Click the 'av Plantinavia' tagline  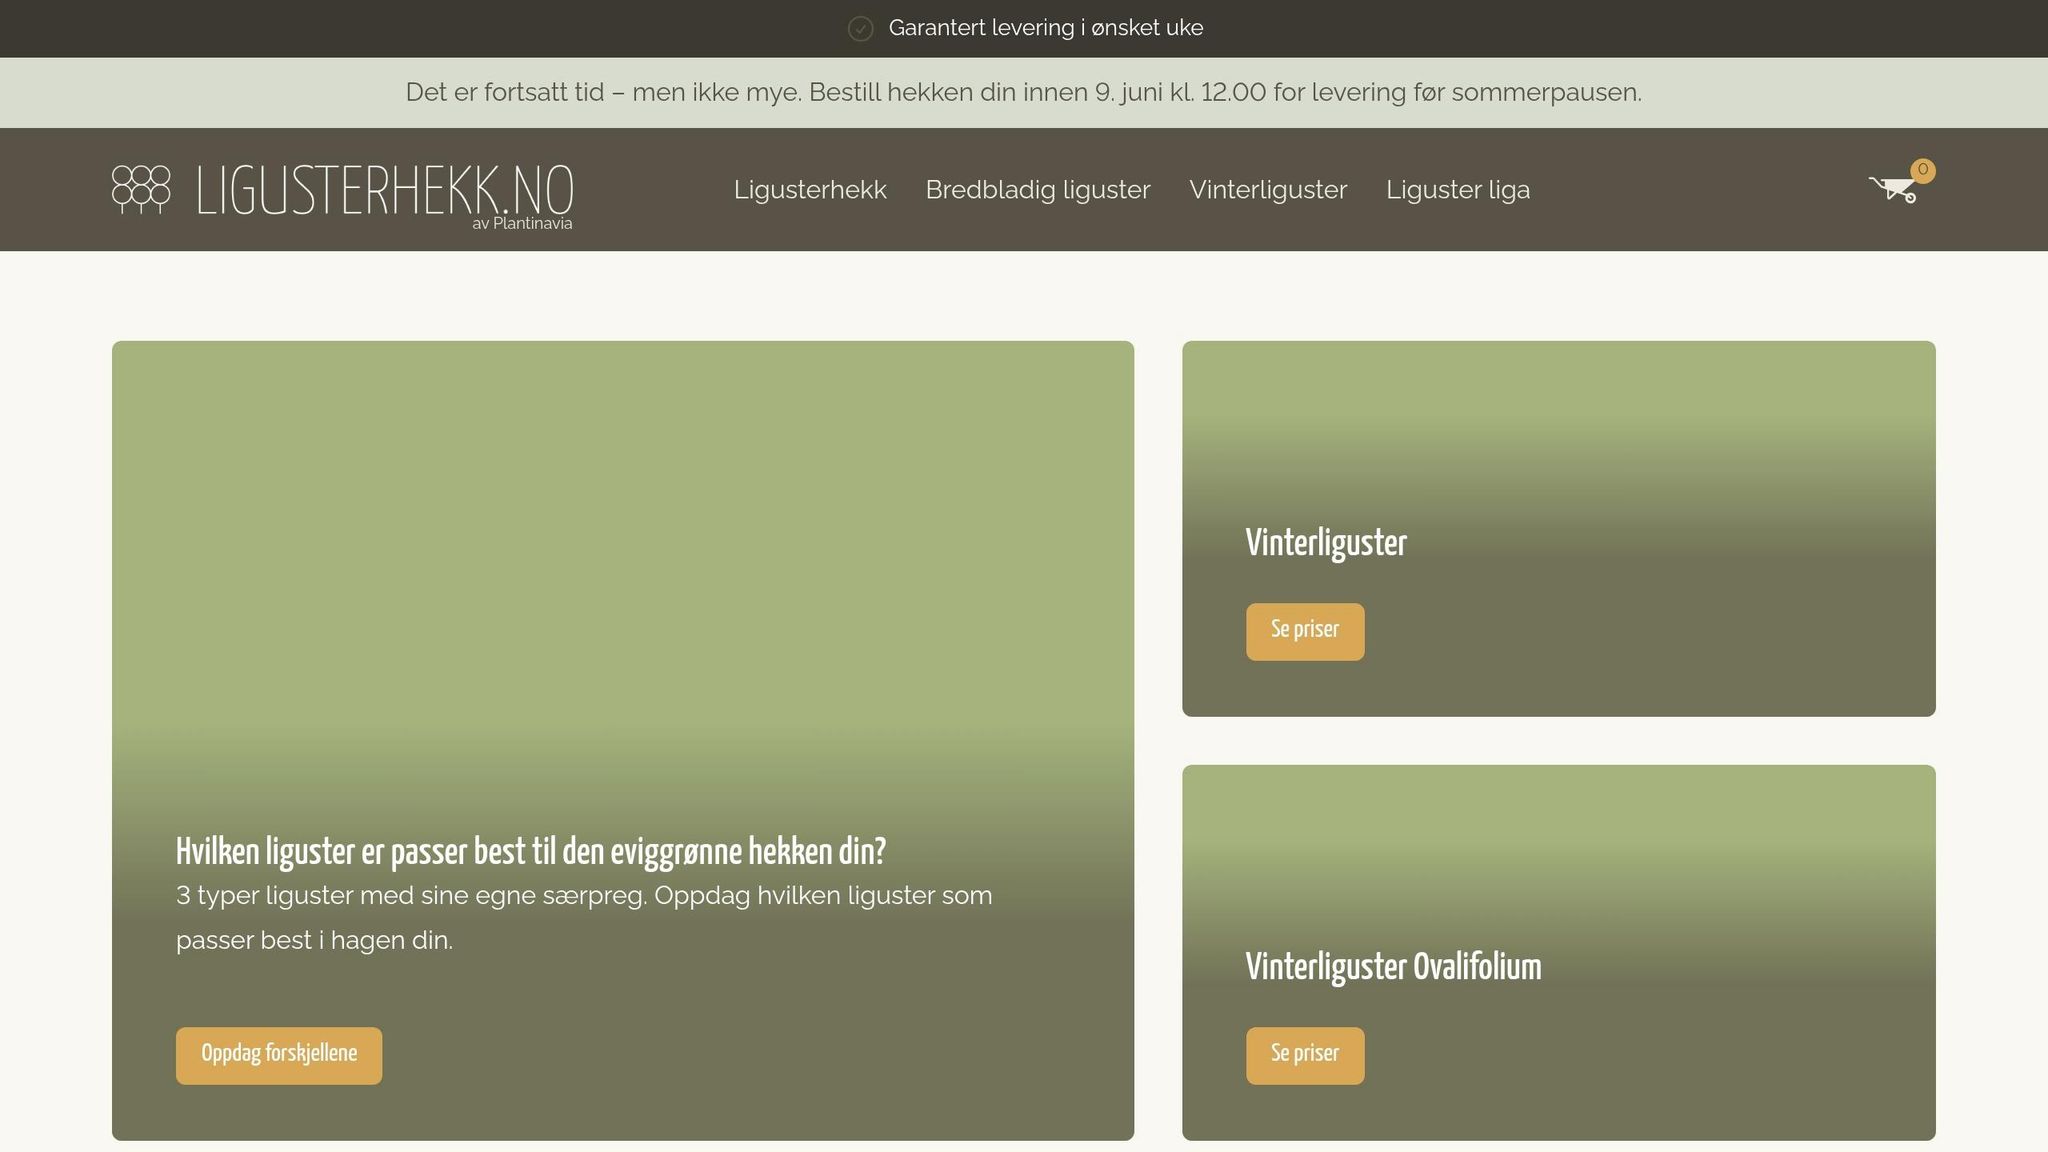[x=522, y=223]
